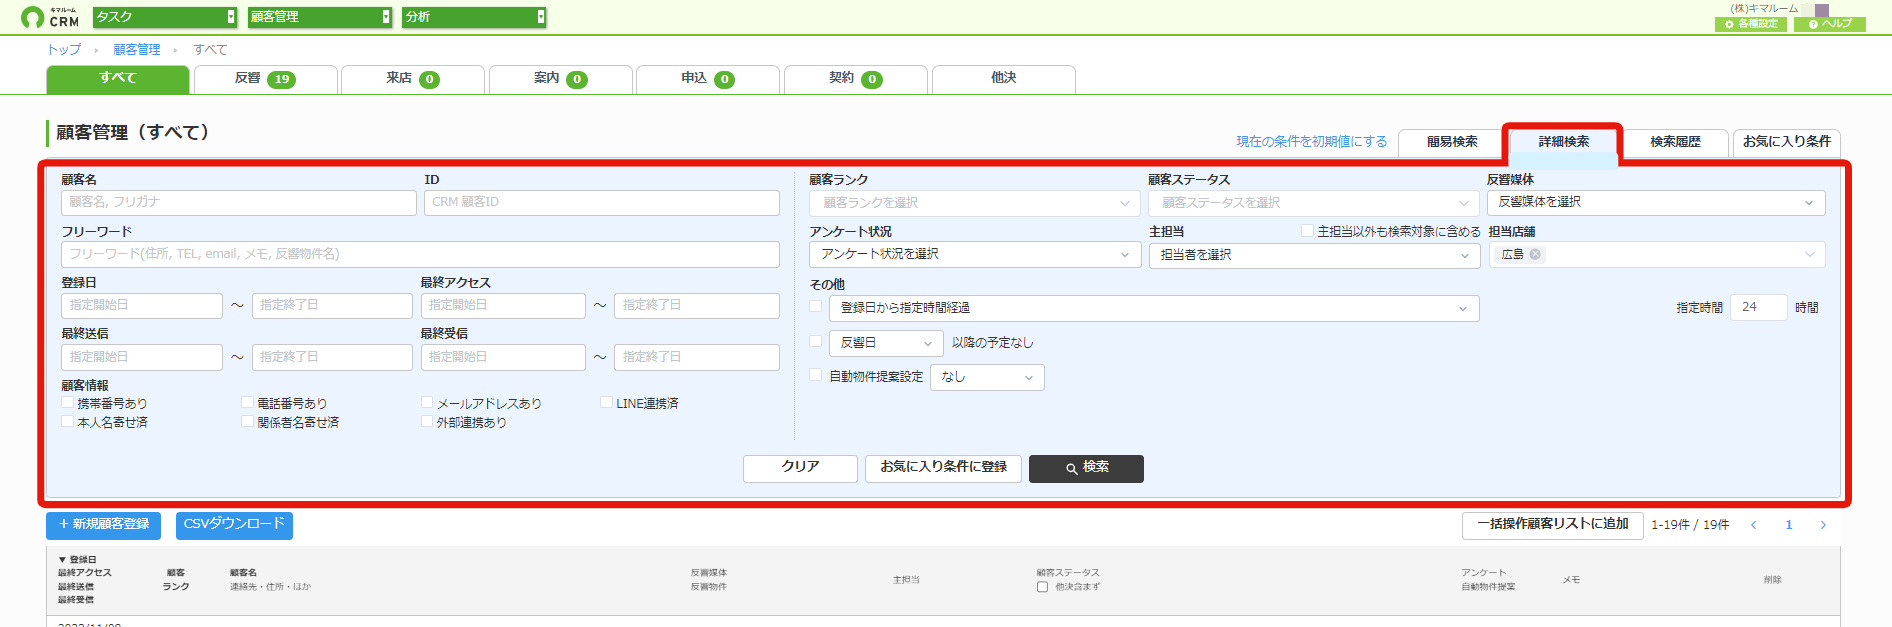Screen dimensions: 1892x627
Task: Open the 反響日 date-type dropdown
Action: click(x=886, y=343)
